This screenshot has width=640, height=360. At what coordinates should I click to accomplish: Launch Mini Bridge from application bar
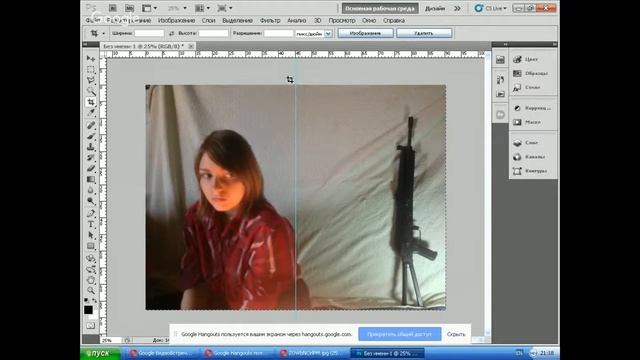coord(129,8)
